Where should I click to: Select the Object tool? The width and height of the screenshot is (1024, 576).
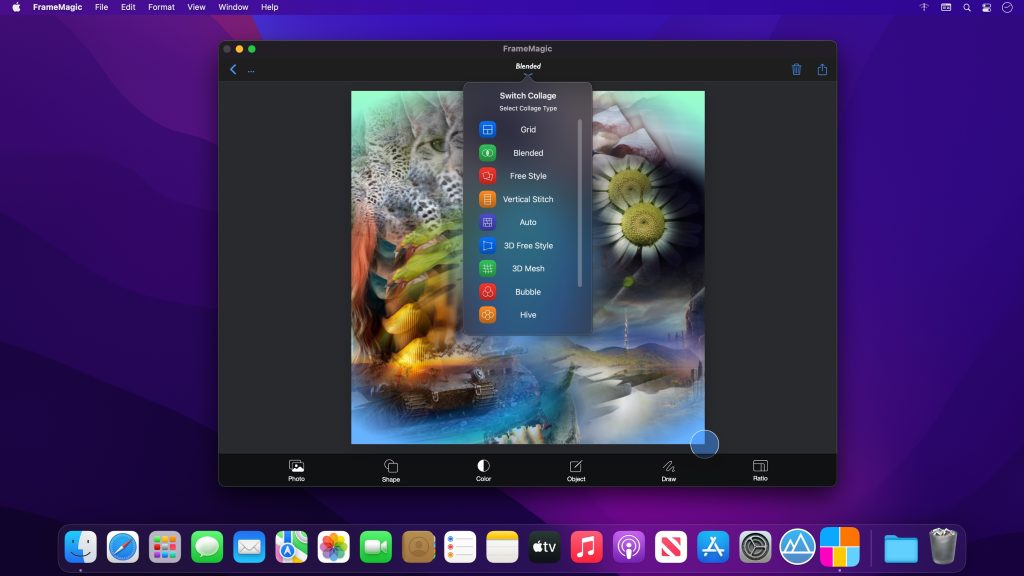coord(575,469)
